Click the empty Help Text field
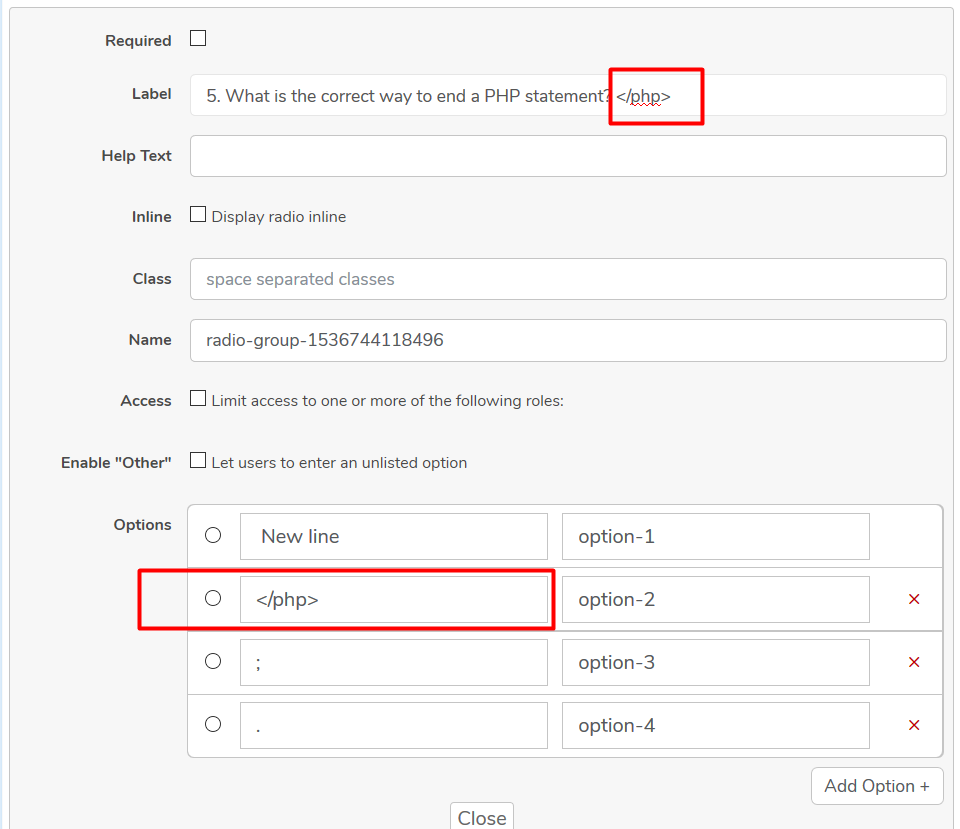This screenshot has width=960, height=829. (x=567, y=155)
